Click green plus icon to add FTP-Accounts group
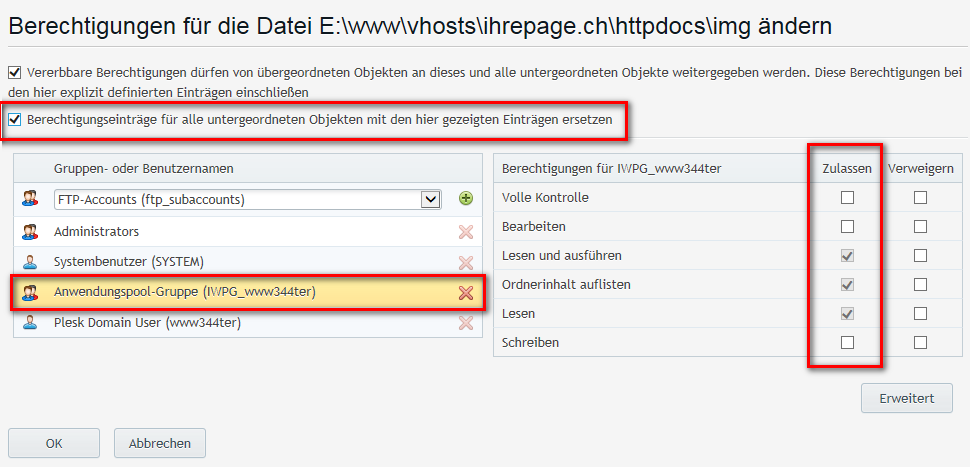The image size is (970, 467). (465, 199)
